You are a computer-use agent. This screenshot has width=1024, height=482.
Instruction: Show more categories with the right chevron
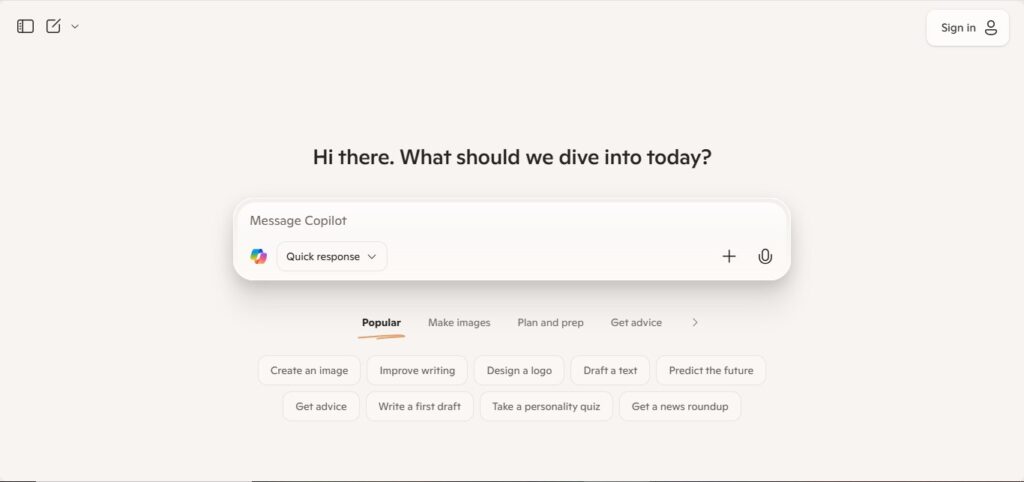click(695, 322)
